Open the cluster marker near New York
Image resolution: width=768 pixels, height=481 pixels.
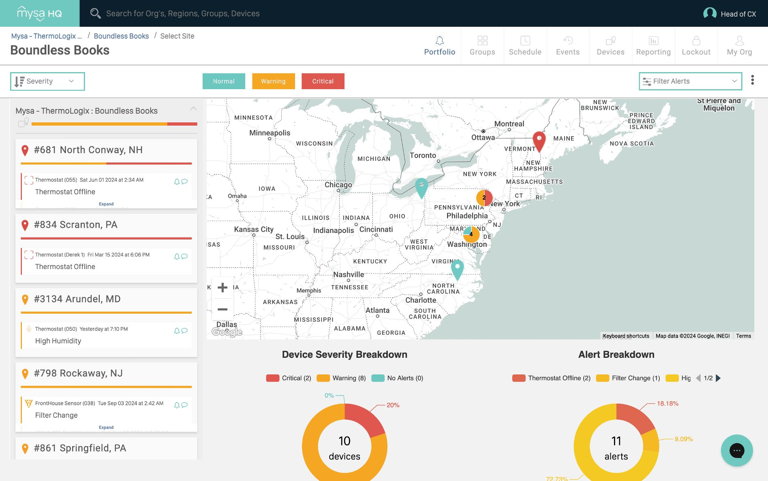[484, 197]
